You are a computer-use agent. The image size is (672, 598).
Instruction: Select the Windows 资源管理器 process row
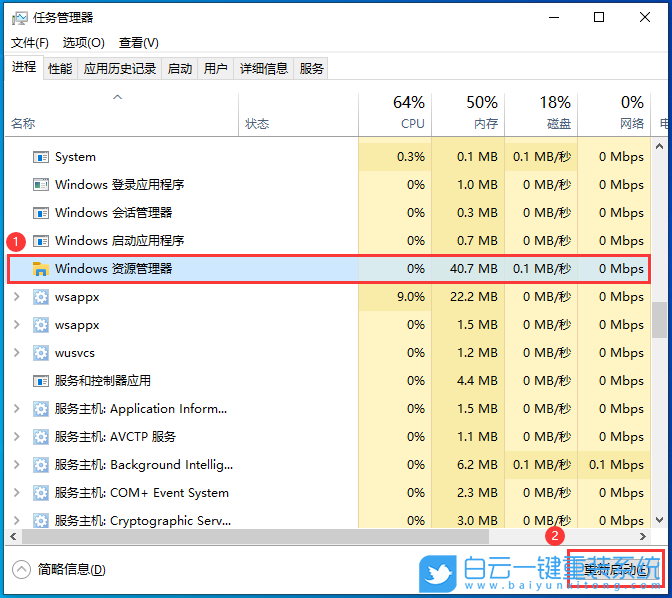pos(329,269)
